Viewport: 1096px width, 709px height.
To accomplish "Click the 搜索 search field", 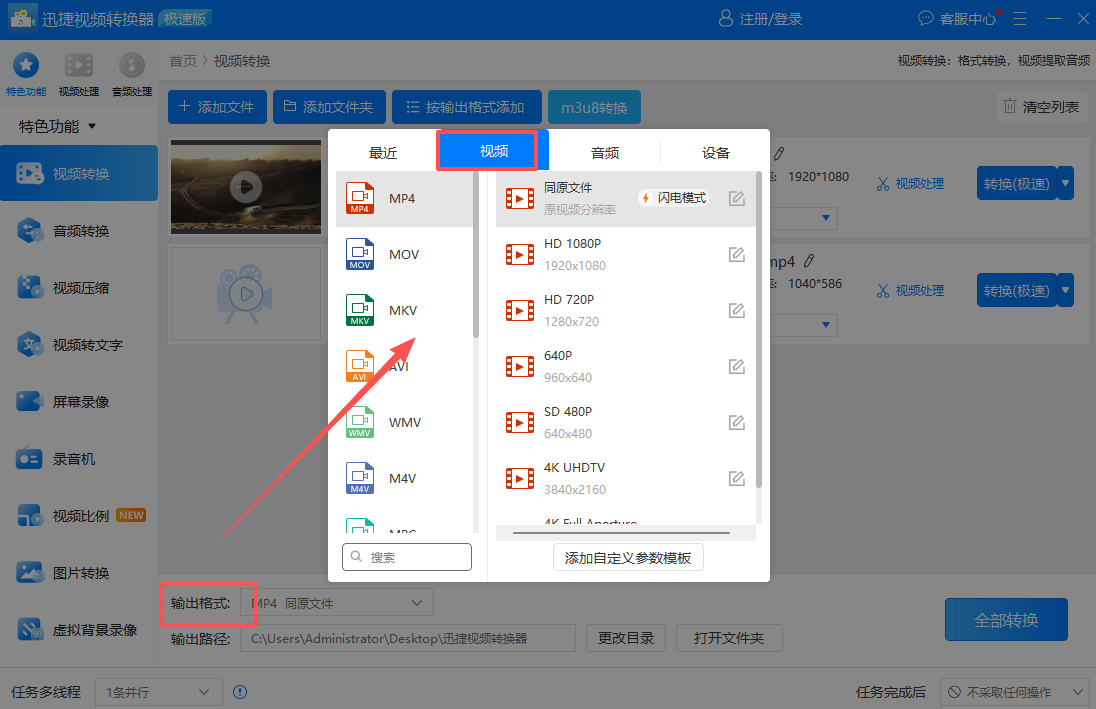I will click(x=406, y=557).
